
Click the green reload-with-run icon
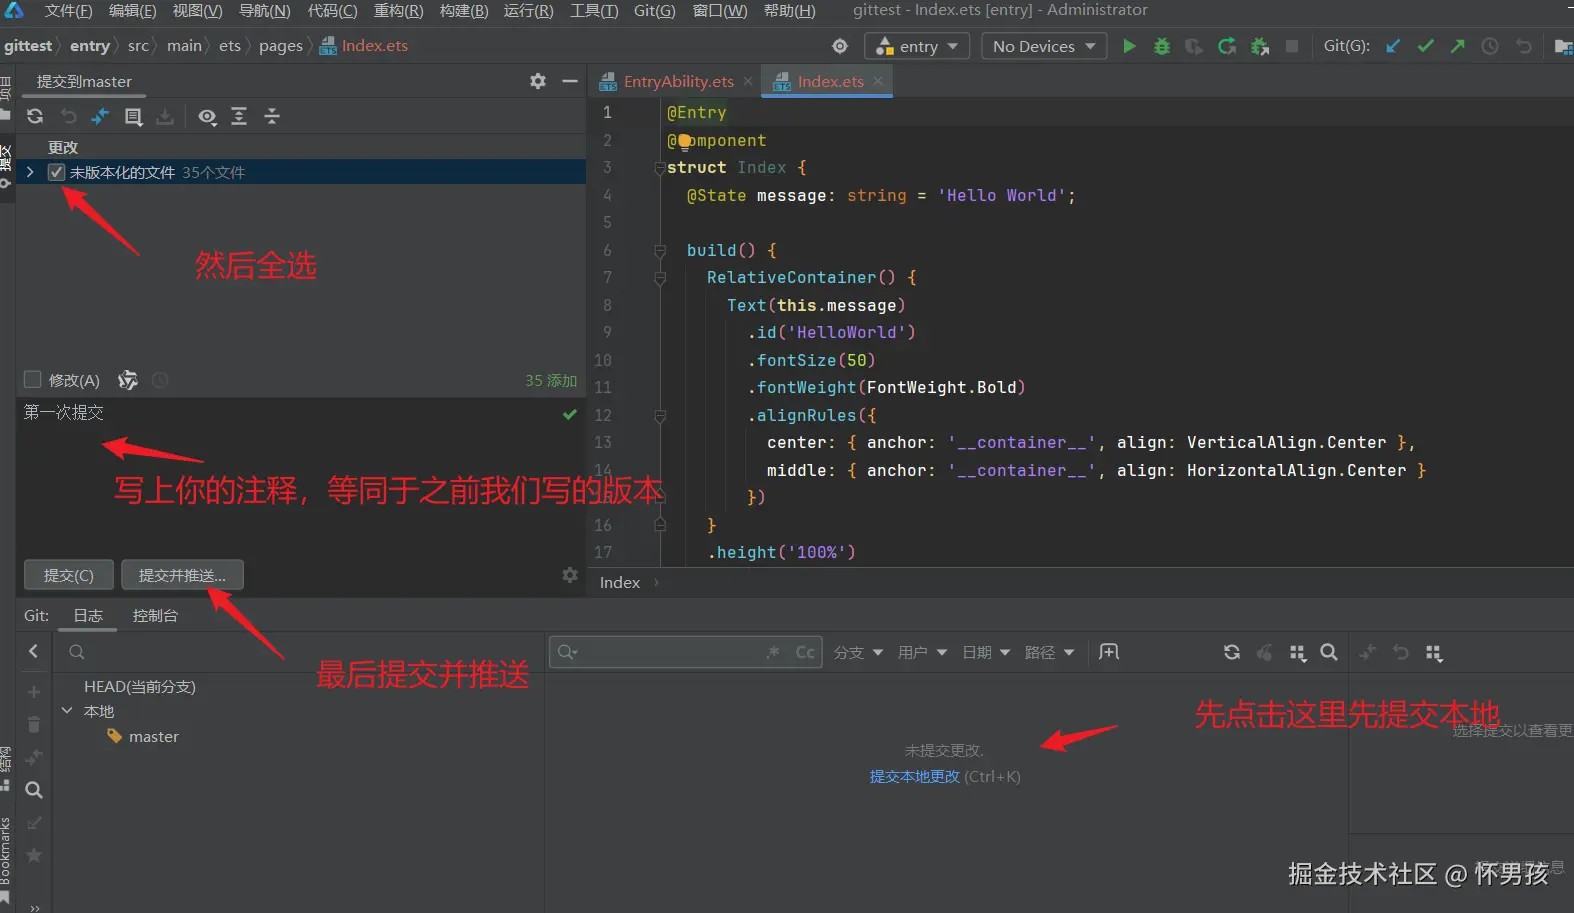pyautogui.click(x=1227, y=46)
